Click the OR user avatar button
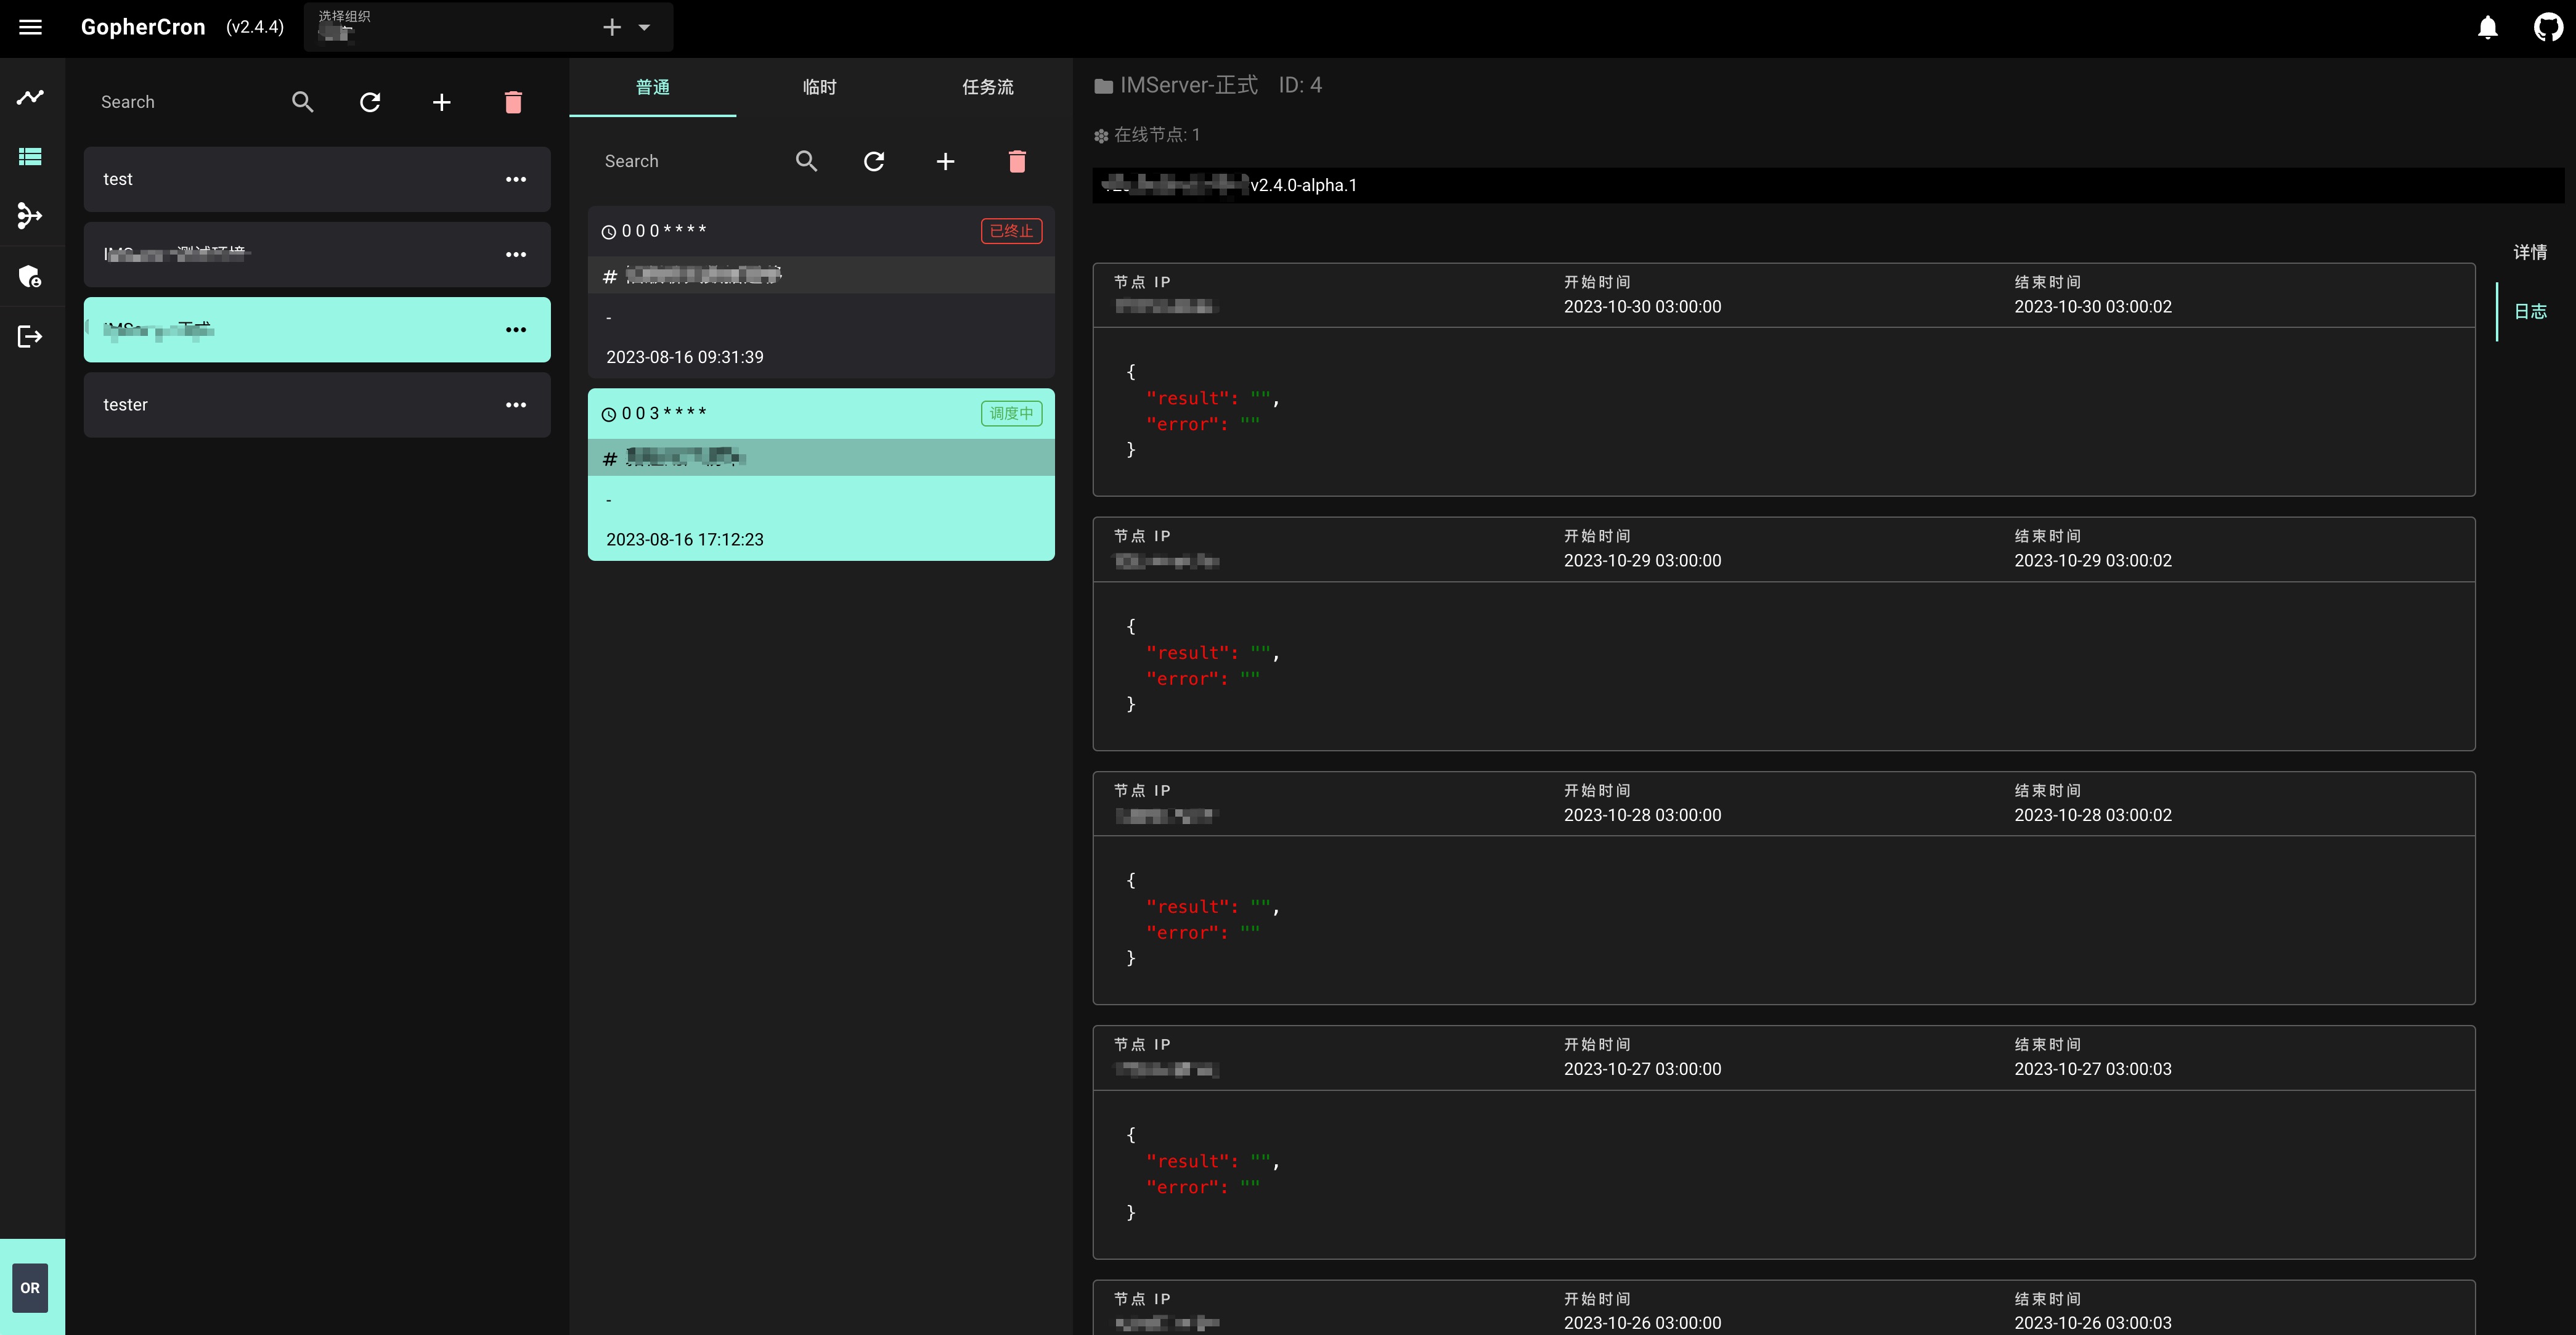Viewport: 2576px width, 1335px height. coord(30,1287)
